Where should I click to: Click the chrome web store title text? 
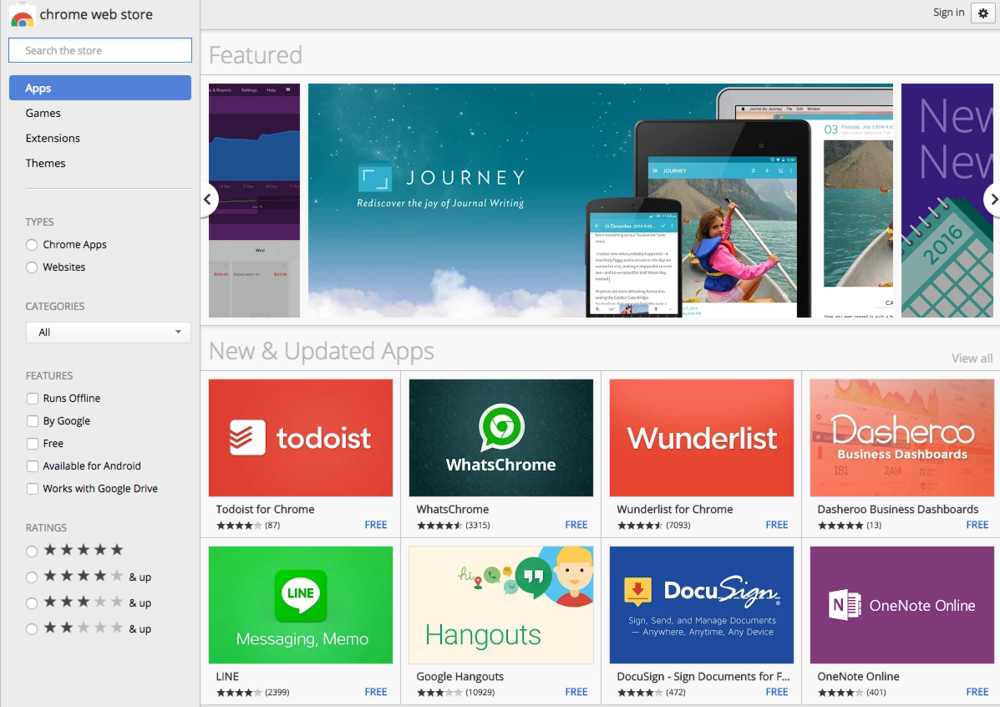[96, 14]
